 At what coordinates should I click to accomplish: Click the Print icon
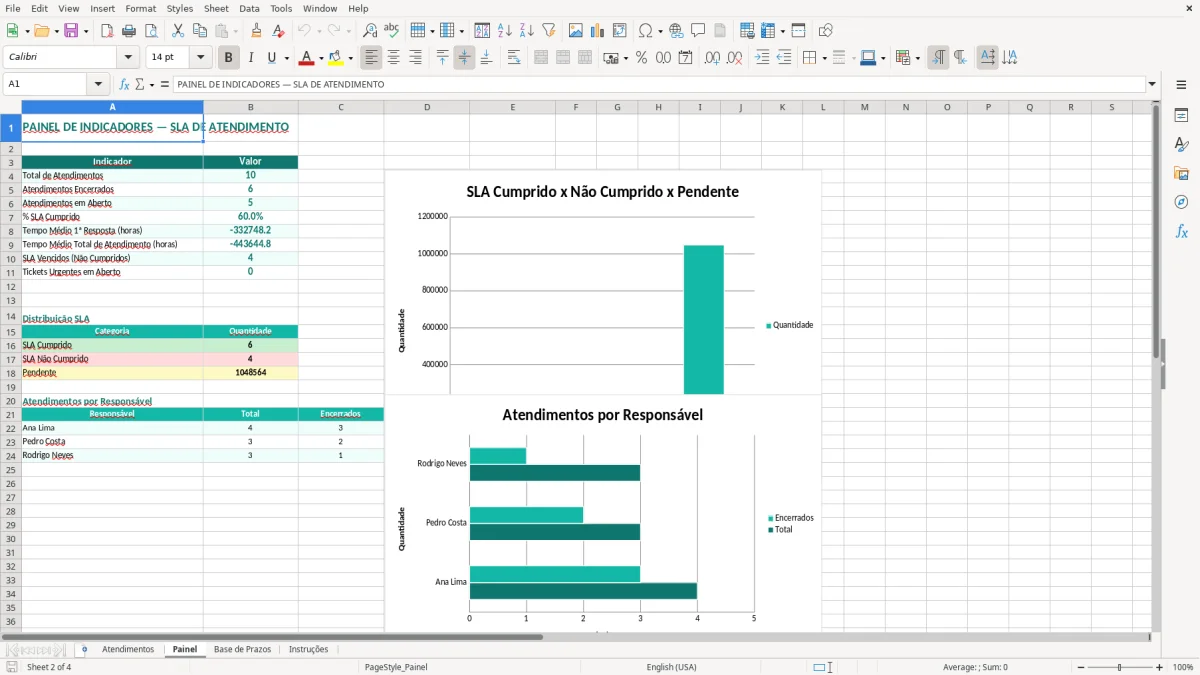coord(129,31)
